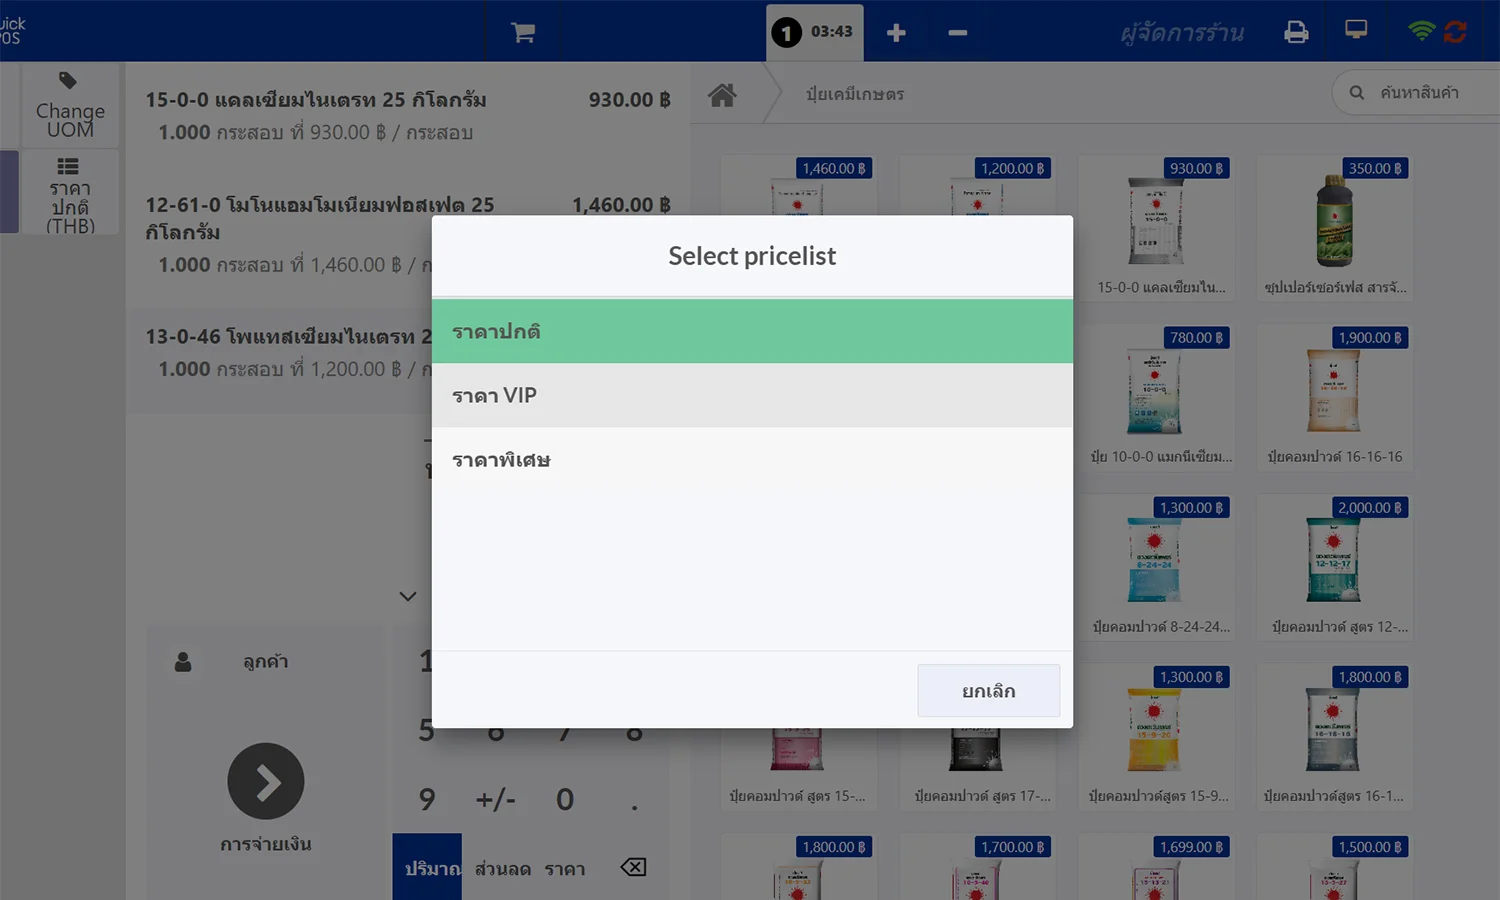Open the ผู้จัดการร้าน user menu
Screen dimensions: 1500x900
[1181, 31]
